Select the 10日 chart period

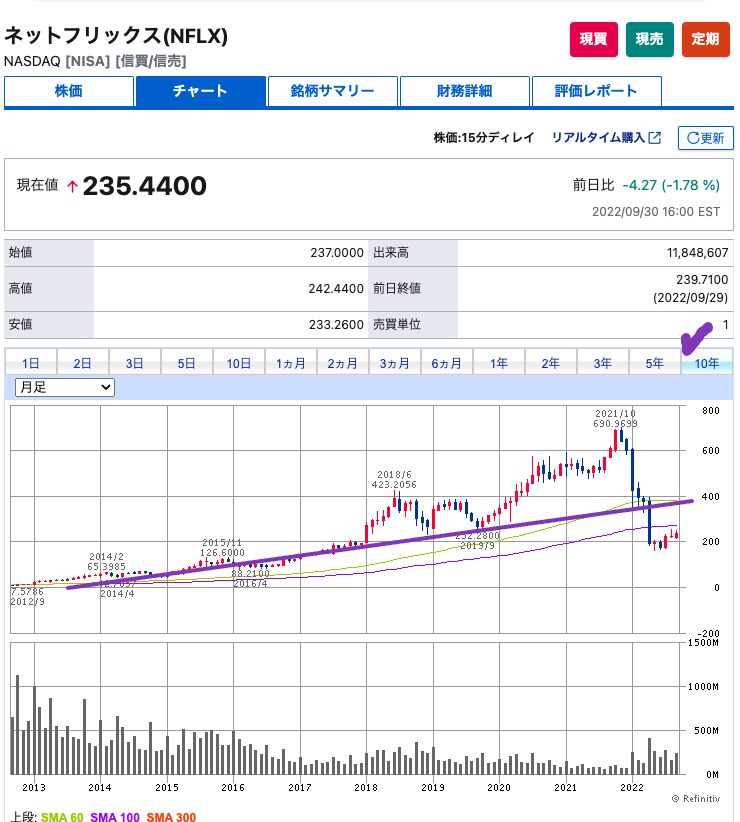click(x=238, y=363)
